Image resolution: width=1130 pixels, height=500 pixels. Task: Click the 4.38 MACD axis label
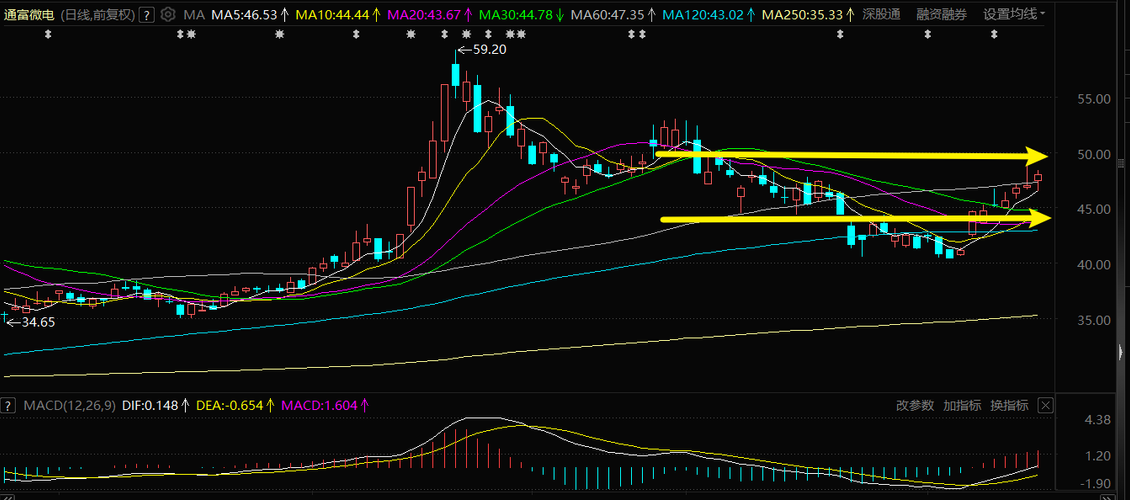(x=1096, y=419)
